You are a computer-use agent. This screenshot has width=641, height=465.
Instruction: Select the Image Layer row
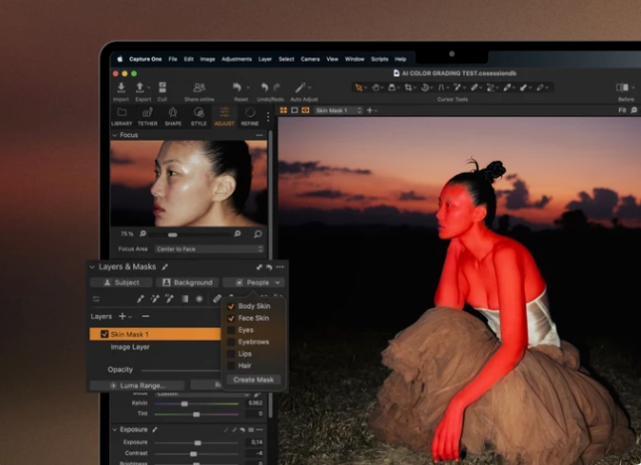(x=130, y=347)
